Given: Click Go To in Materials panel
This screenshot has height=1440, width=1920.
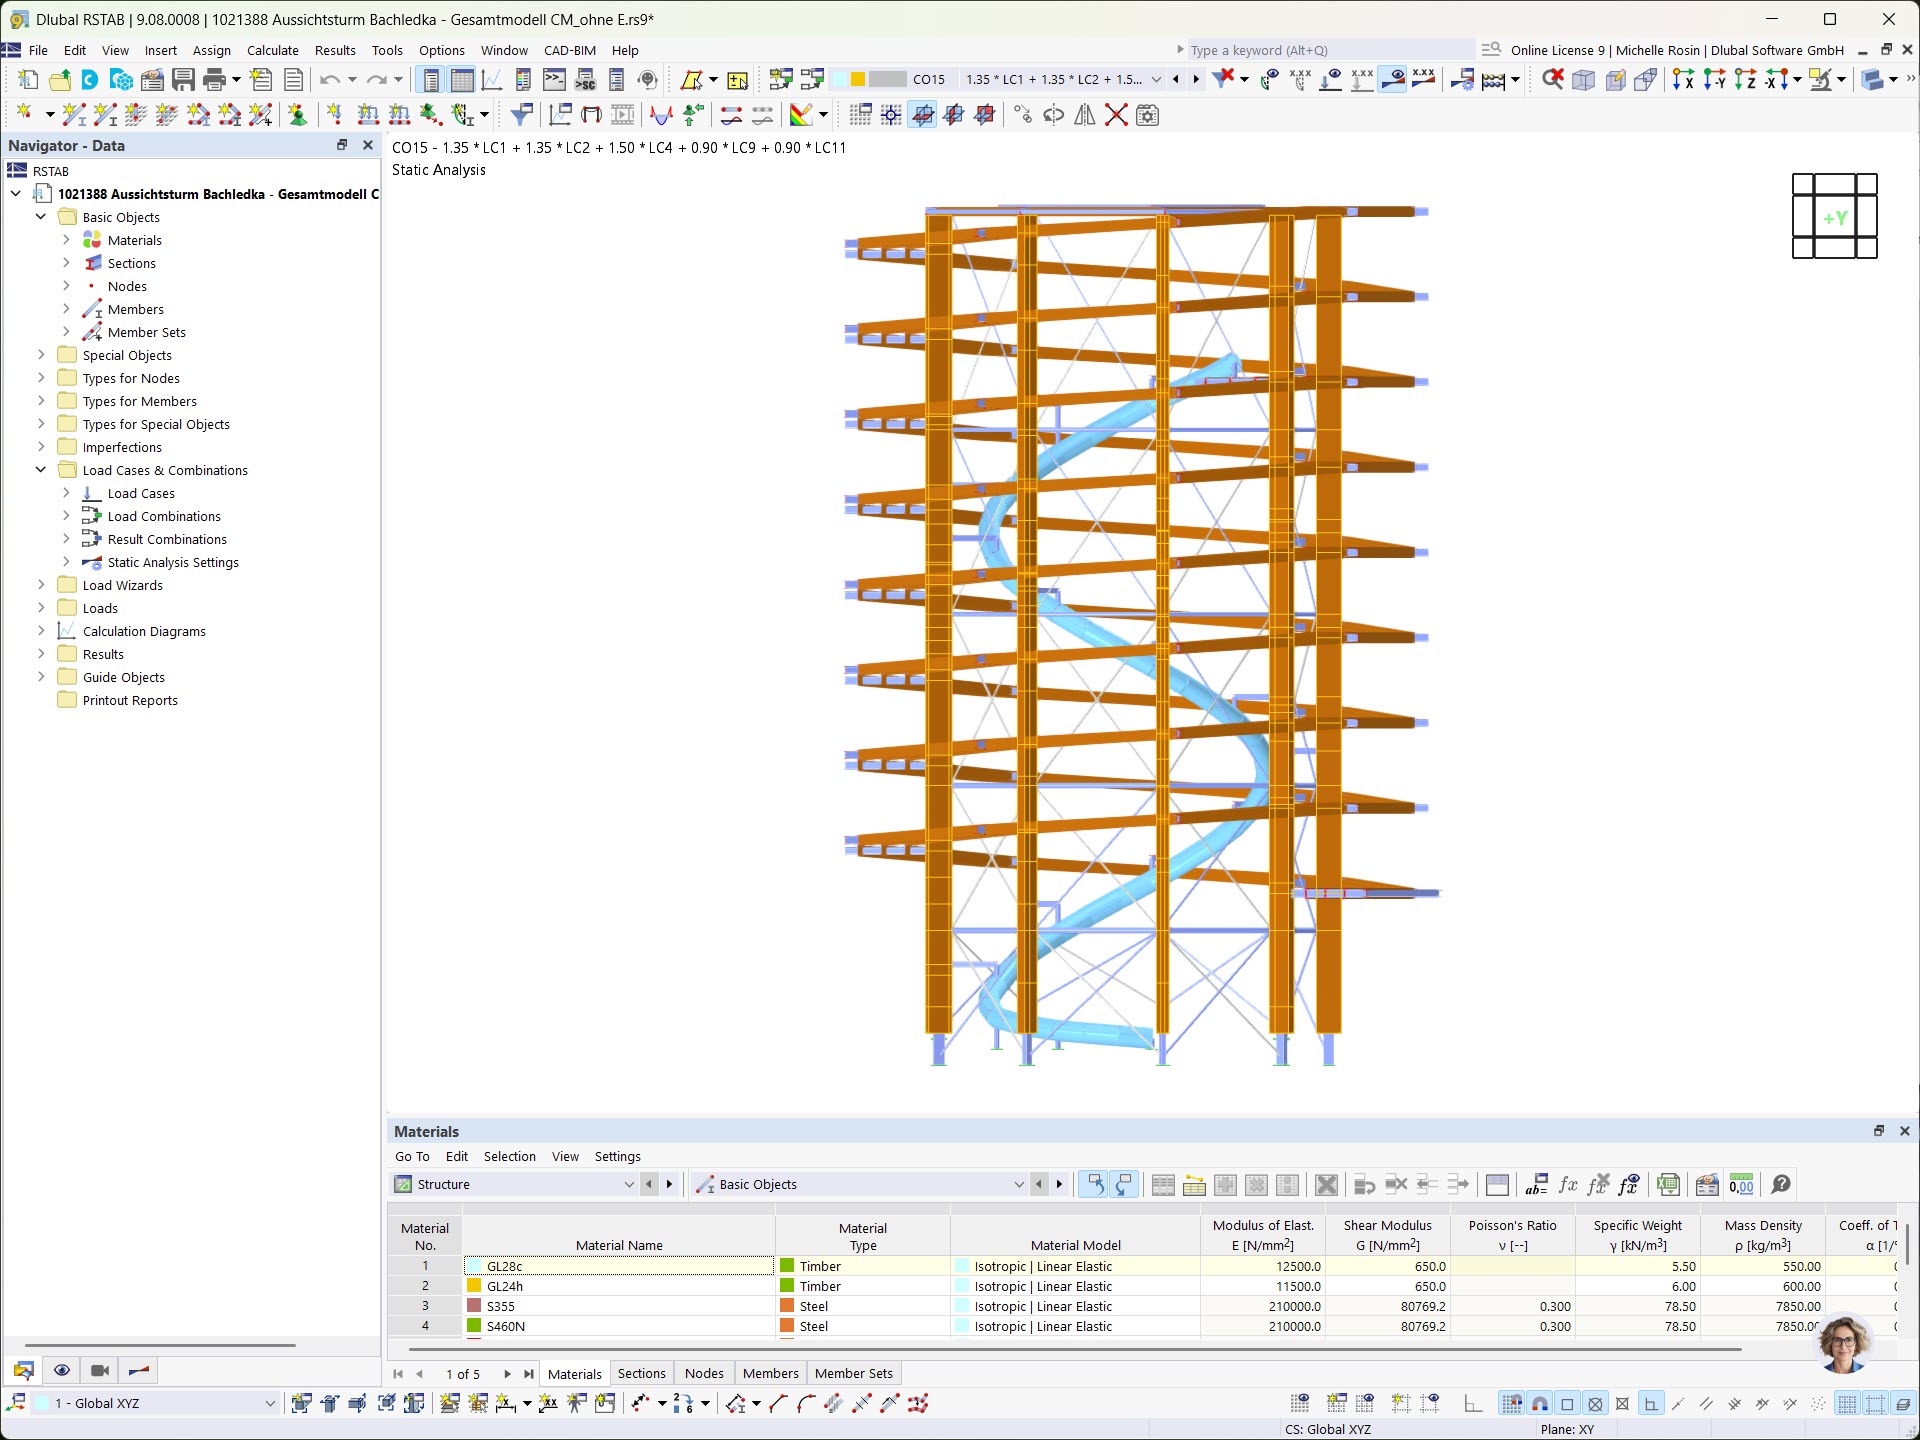Looking at the screenshot, I should (x=411, y=1156).
